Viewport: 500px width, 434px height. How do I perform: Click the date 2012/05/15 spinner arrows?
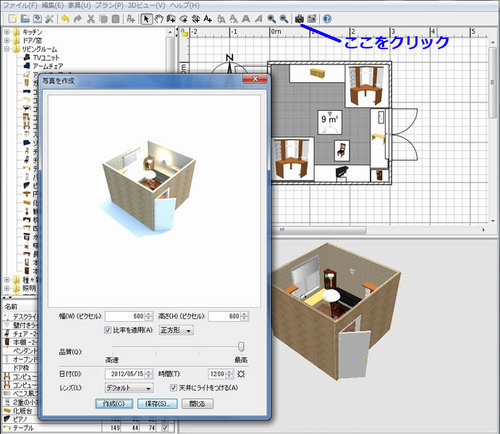[149, 374]
